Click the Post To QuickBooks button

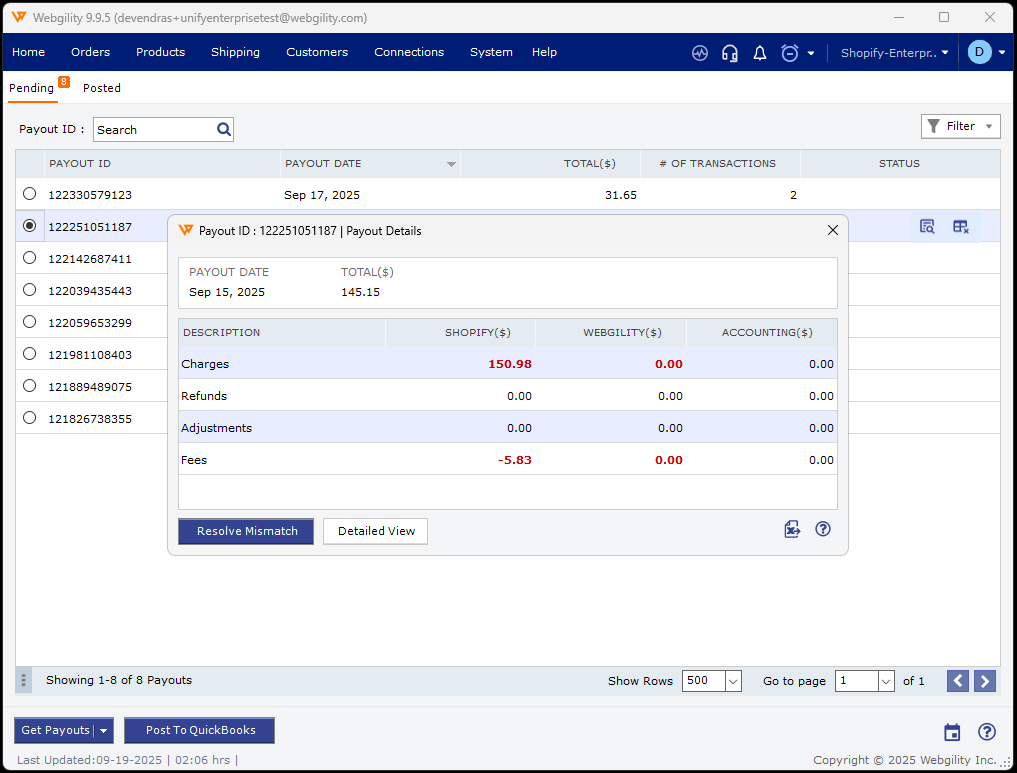(200, 730)
